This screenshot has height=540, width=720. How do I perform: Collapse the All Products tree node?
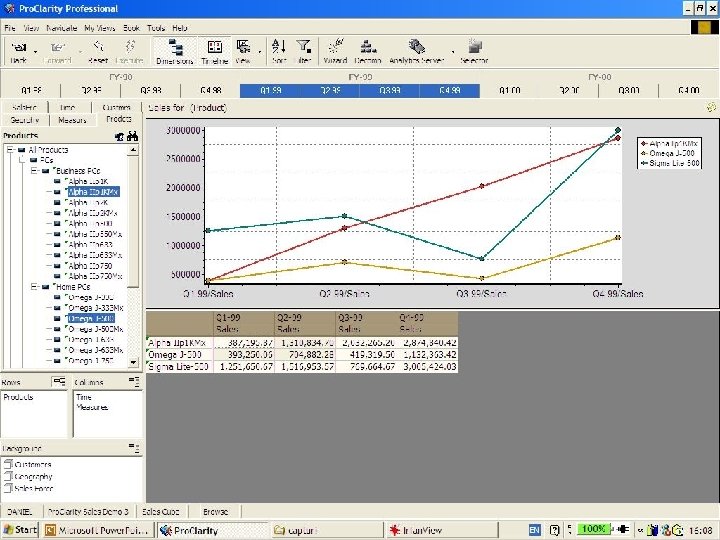point(10,150)
